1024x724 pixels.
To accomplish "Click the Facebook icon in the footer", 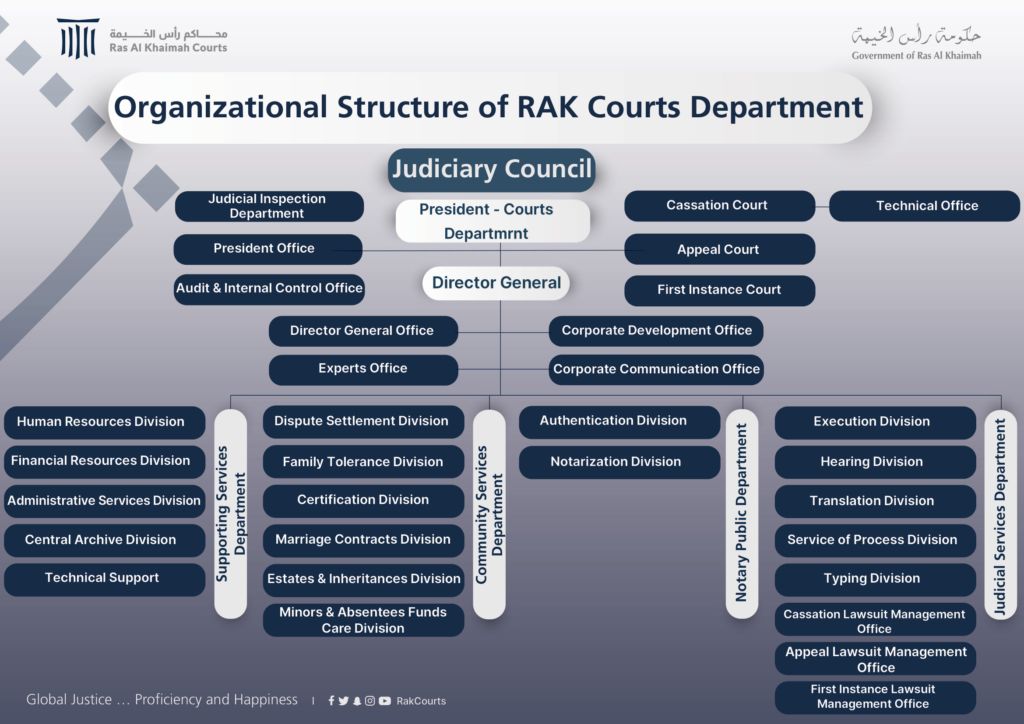I will 331,701.
